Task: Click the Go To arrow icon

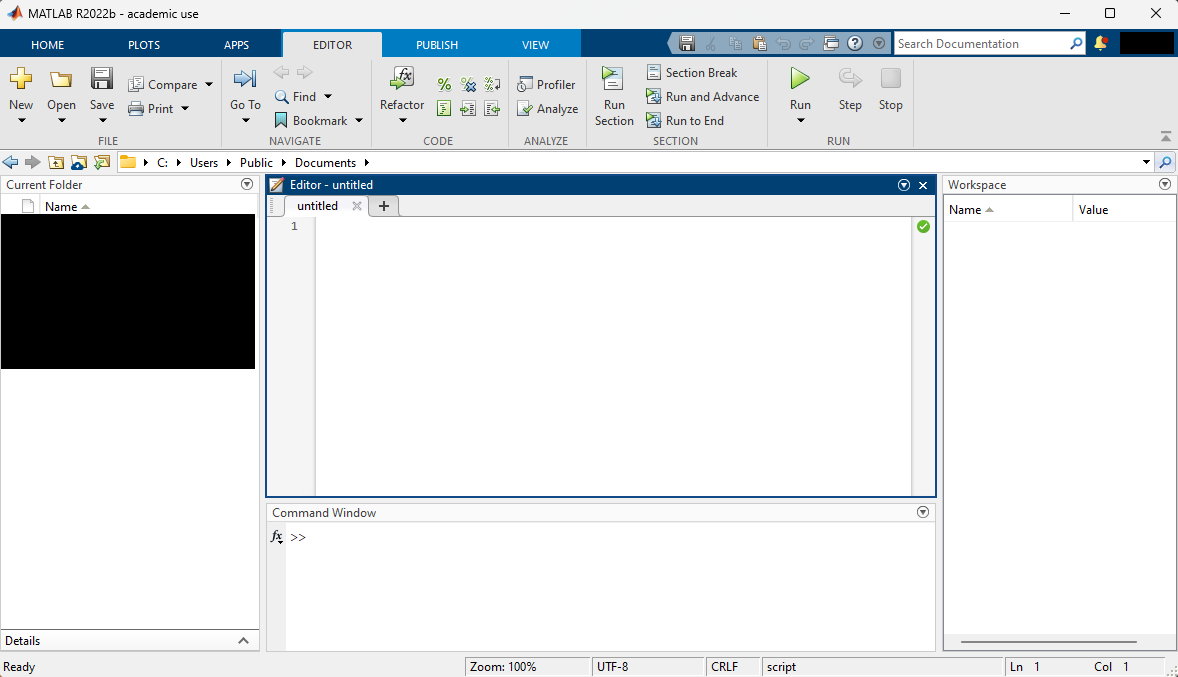Action: click(245, 78)
